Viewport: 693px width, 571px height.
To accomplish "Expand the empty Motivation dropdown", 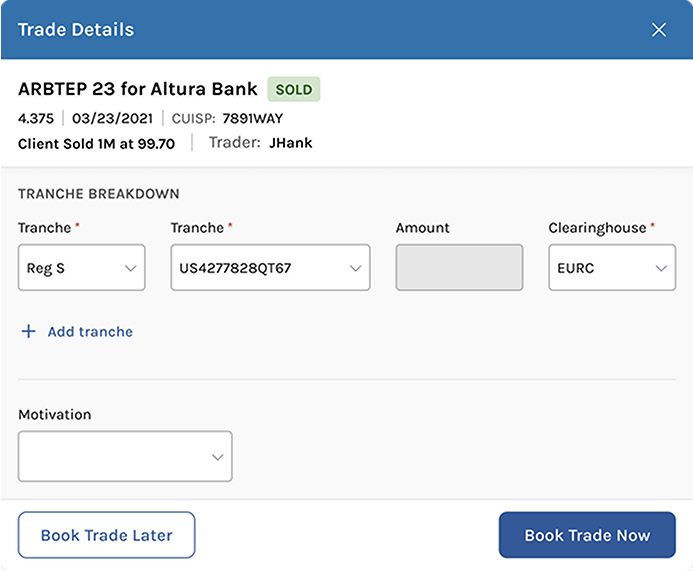I will coord(125,457).
